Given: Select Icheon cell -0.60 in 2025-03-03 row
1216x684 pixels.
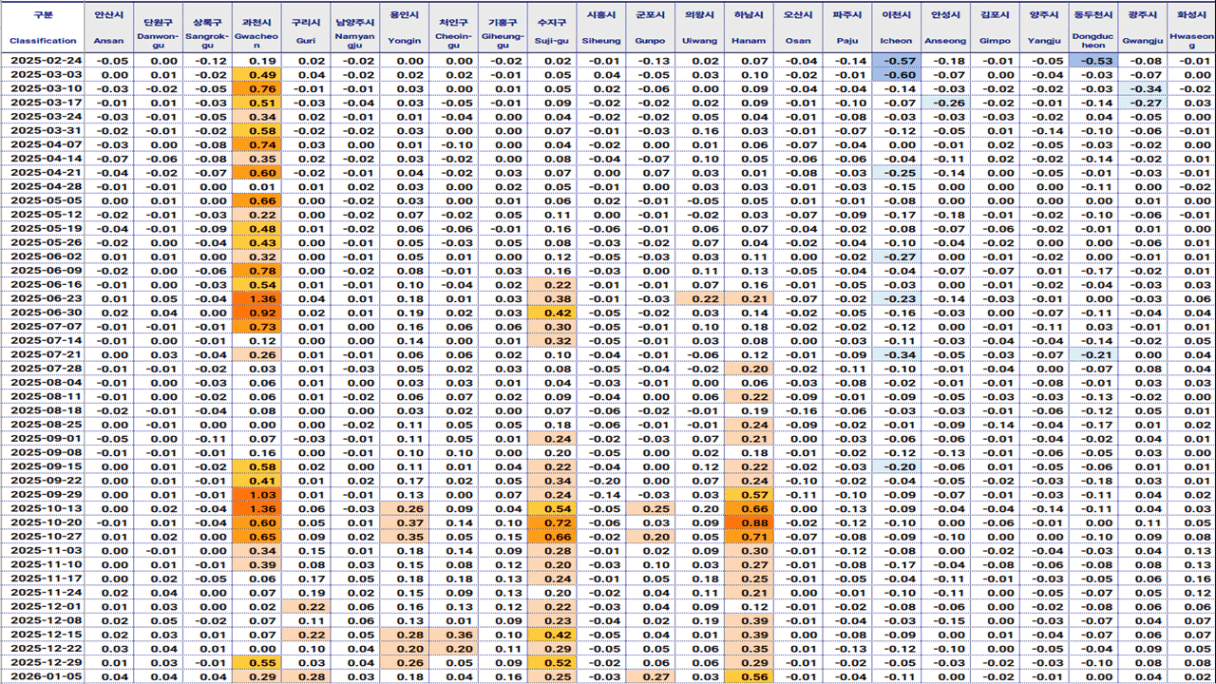Looking at the screenshot, I should pyautogui.click(x=895, y=75).
